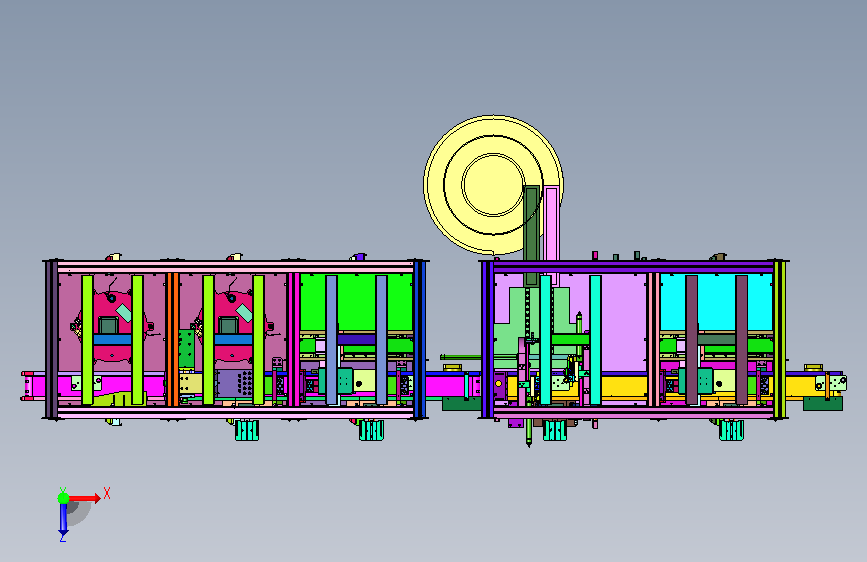Select the bright green panel in the left machine
The height and width of the screenshot is (562, 867).
point(356,303)
